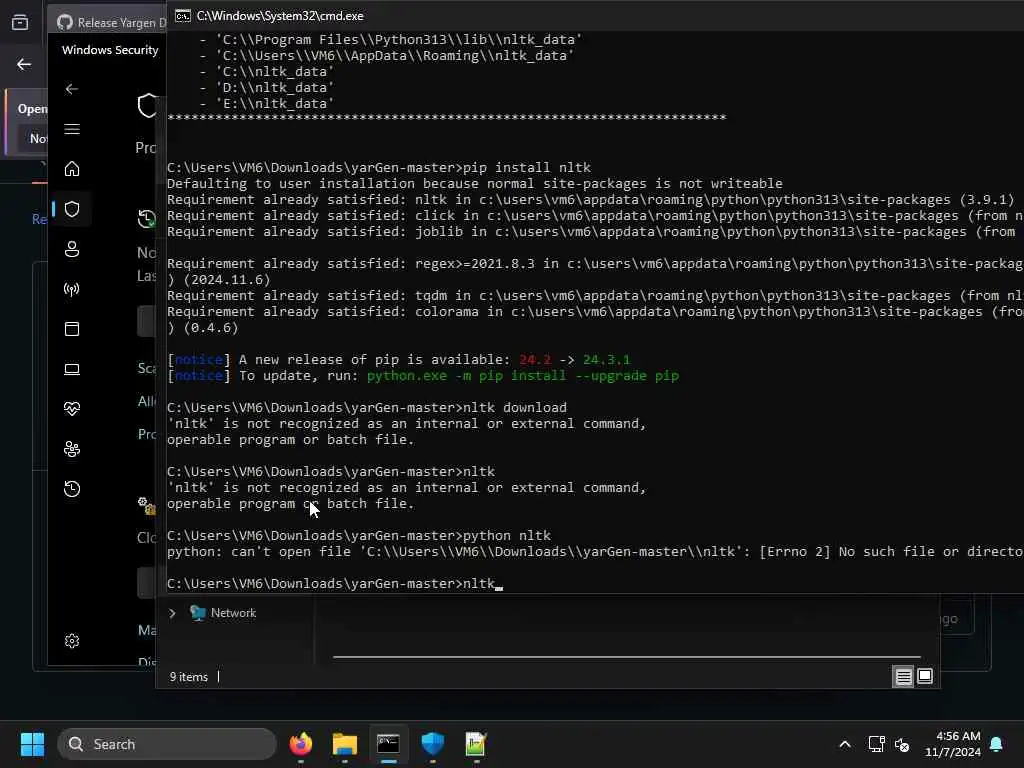The width and height of the screenshot is (1024, 768).
Task: Open App & browser control icon
Action: [72, 328]
